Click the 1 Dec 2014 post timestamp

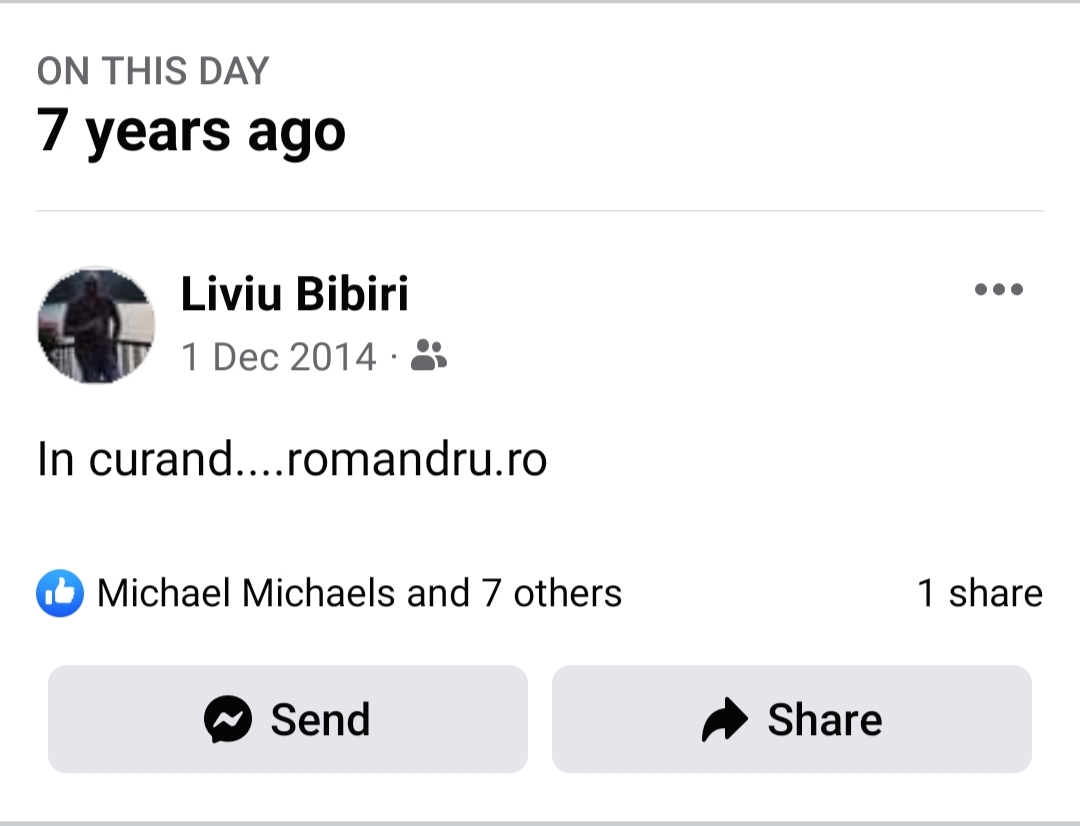coord(279,357)
